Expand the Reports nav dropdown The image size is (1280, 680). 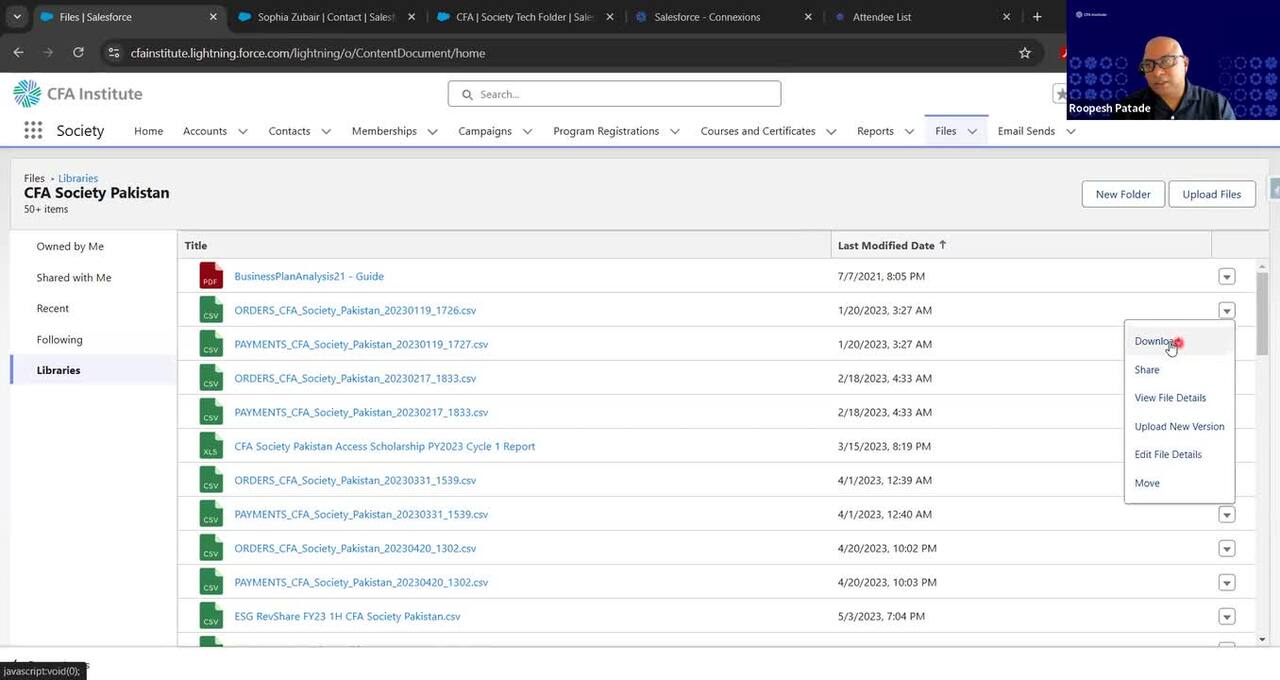[910, 131]
